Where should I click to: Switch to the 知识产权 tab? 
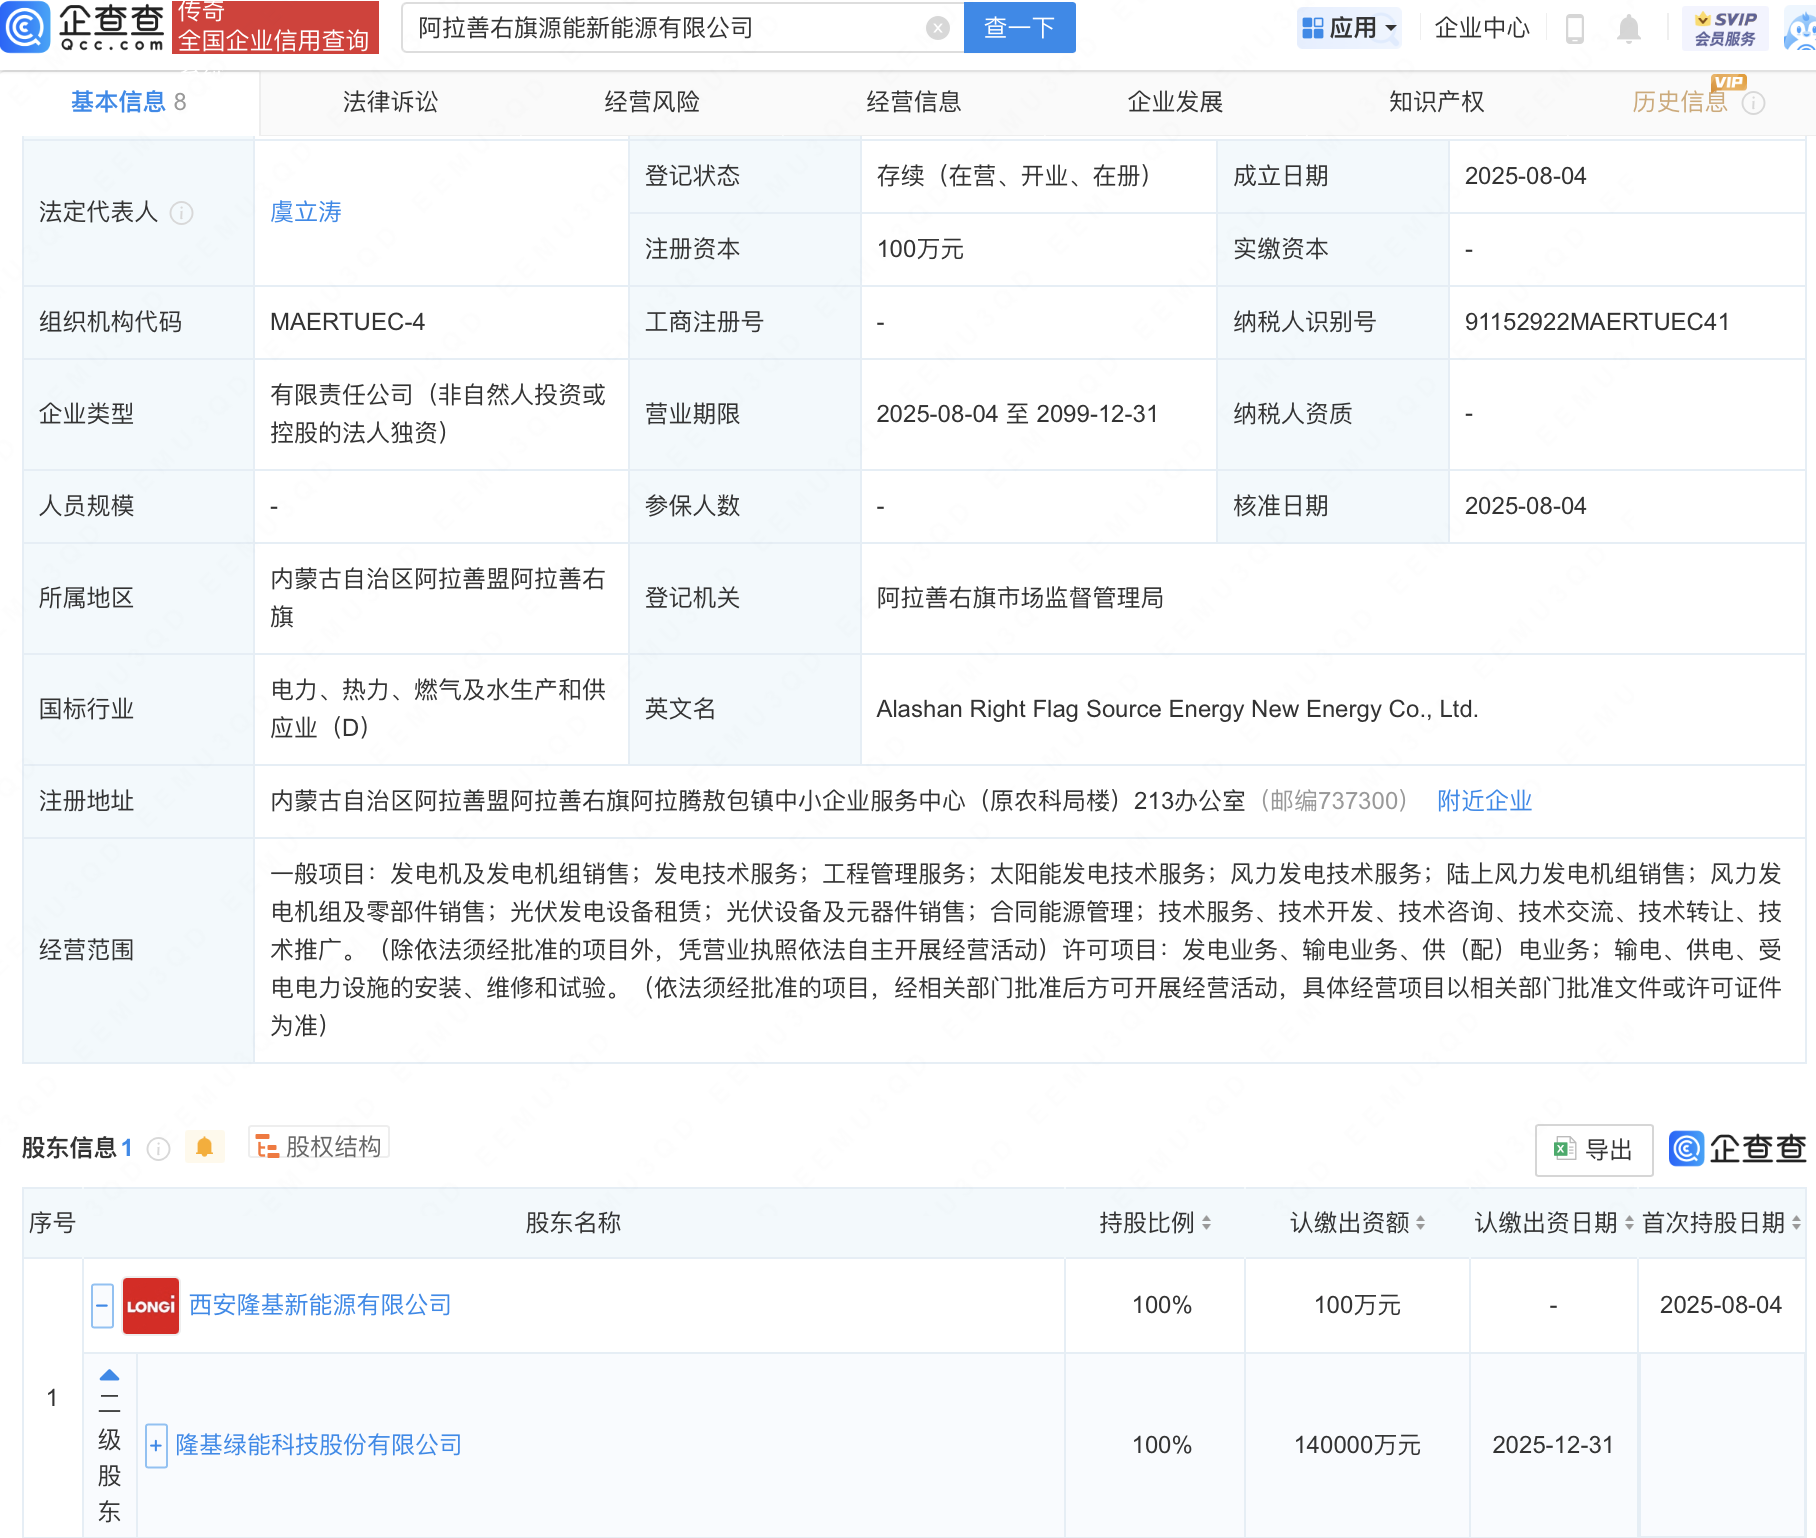tap(1436, 102)
